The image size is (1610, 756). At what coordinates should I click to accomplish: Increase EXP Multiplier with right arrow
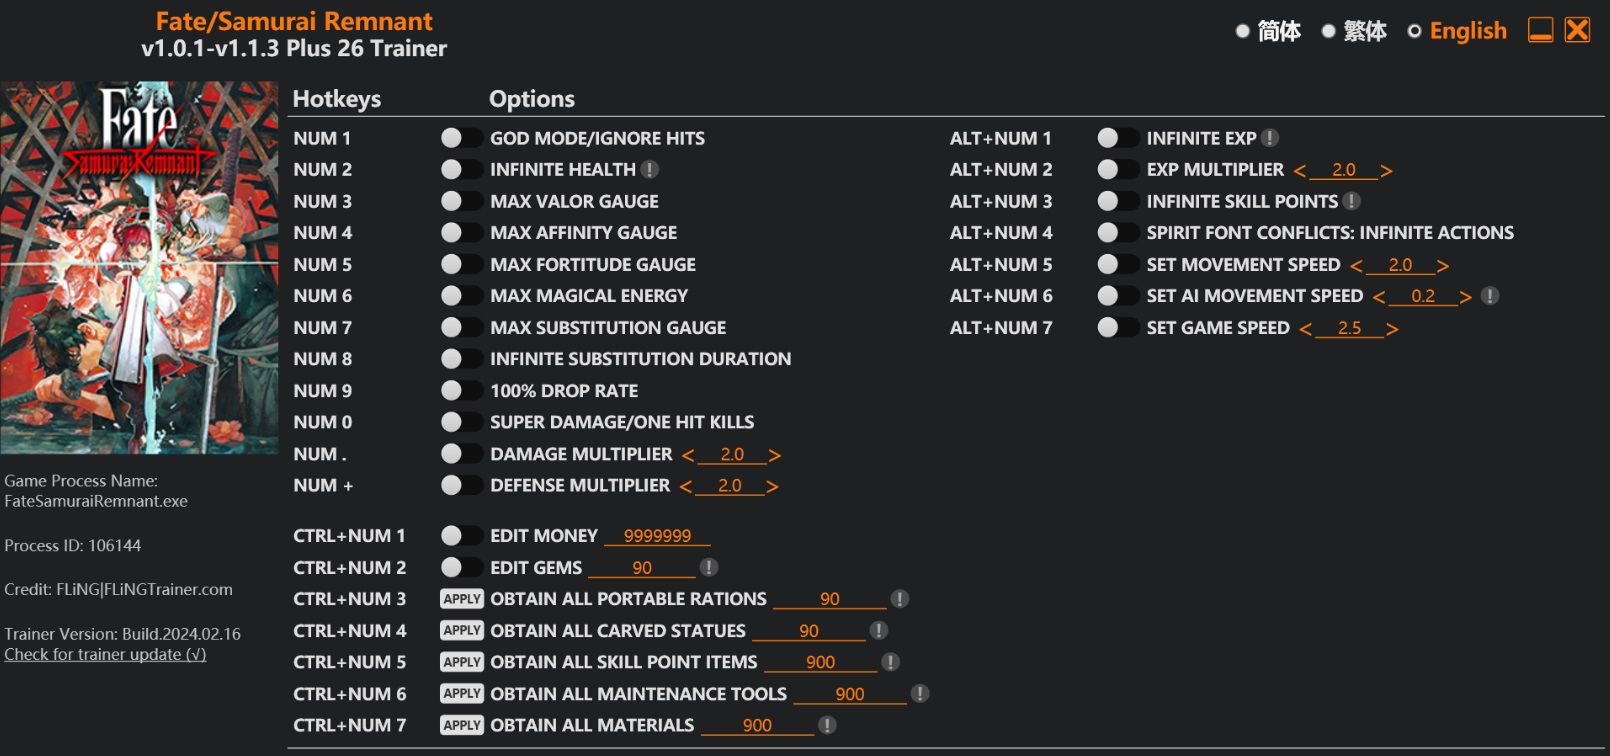1386,172
